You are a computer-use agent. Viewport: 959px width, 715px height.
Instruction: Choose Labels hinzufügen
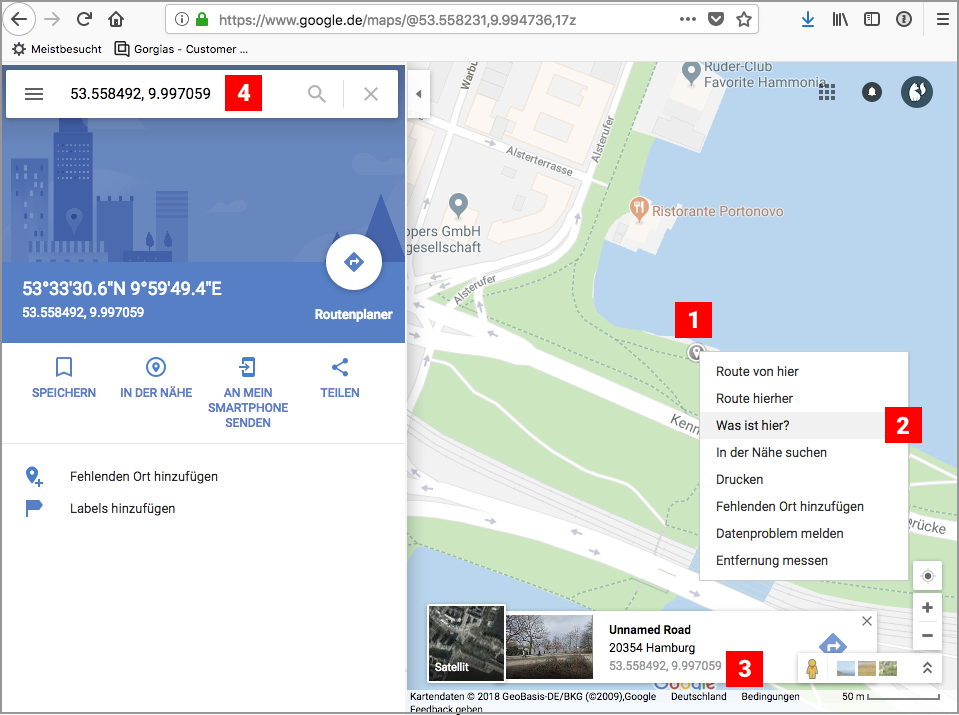(122, 508)
